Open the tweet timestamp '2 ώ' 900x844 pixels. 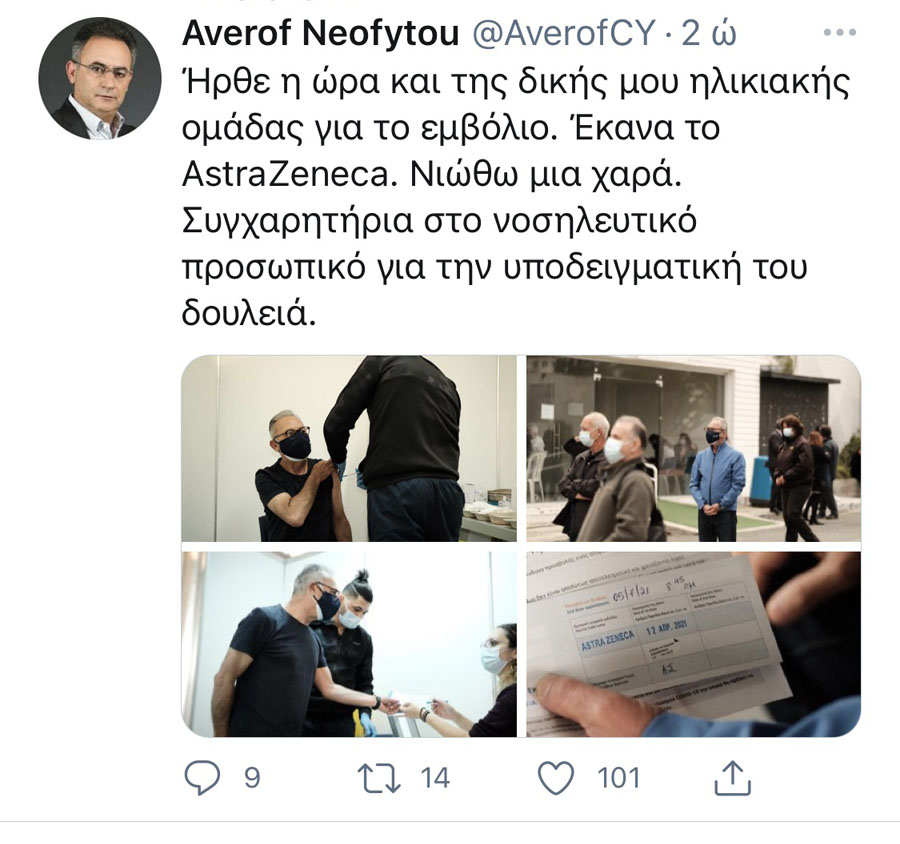pos(709,33)
